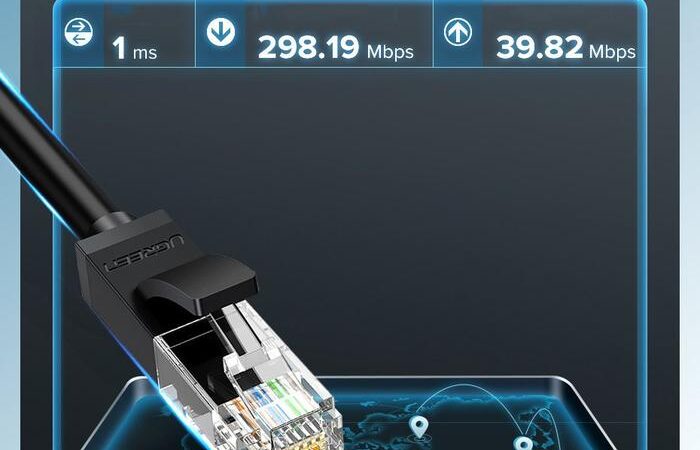700x450 pixels.
Task: Click the ms unit label
Action: [145, 54]
